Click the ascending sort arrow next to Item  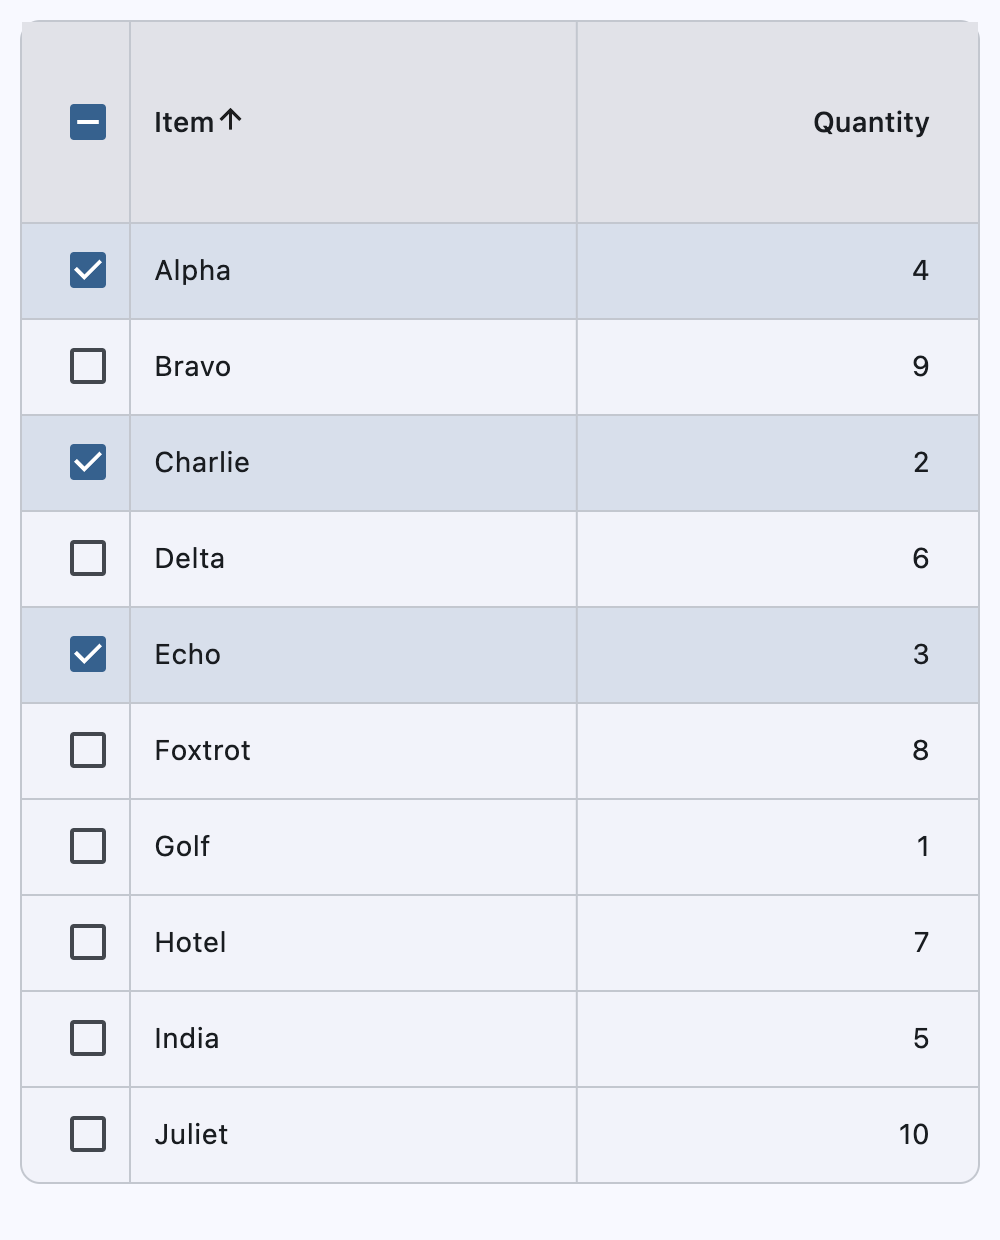click(x=232, y=120)
